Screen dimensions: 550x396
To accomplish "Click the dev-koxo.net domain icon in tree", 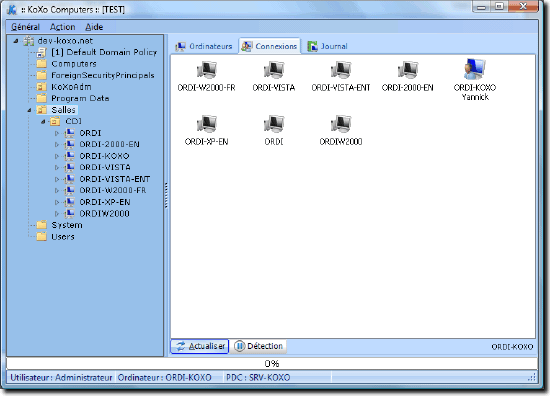I will pyautogui.click(x=28, y=41).
